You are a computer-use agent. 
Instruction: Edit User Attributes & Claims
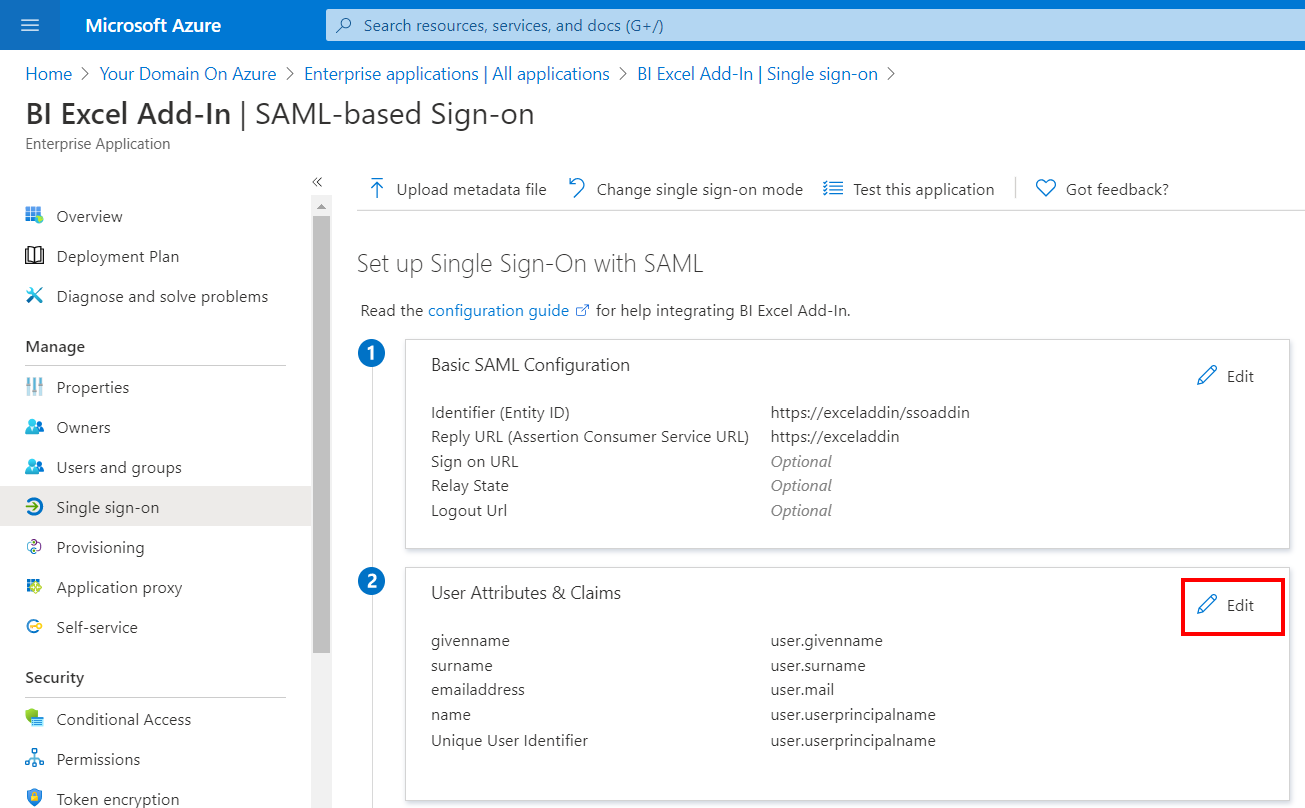point(1226,605)
